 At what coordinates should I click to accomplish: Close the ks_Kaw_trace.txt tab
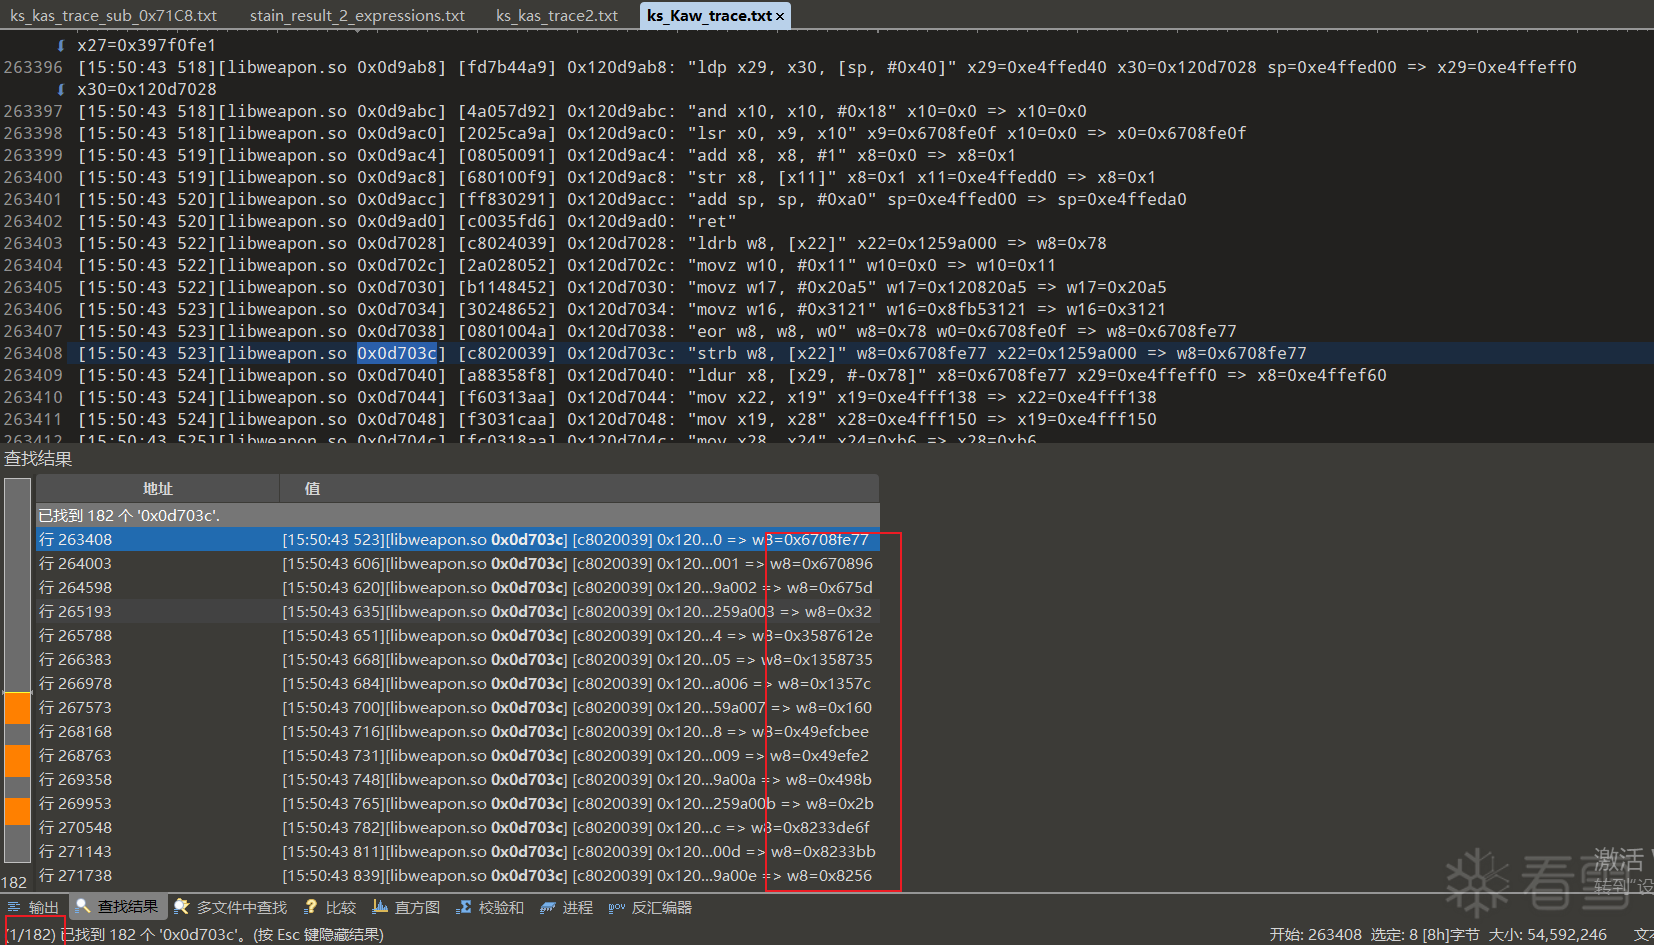[780, 16]
